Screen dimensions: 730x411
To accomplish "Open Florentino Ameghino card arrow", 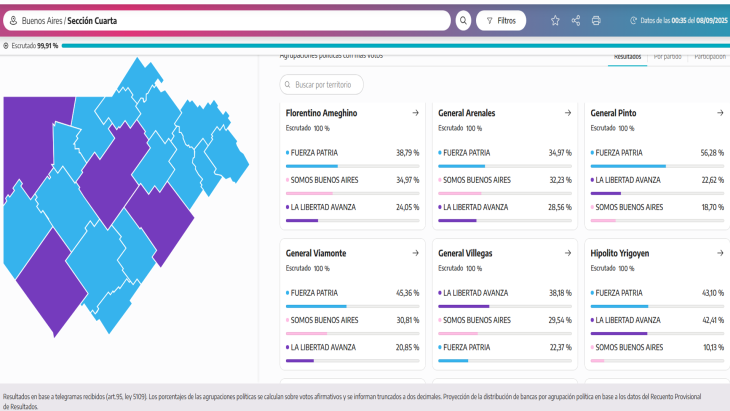I will coord(415,113).
